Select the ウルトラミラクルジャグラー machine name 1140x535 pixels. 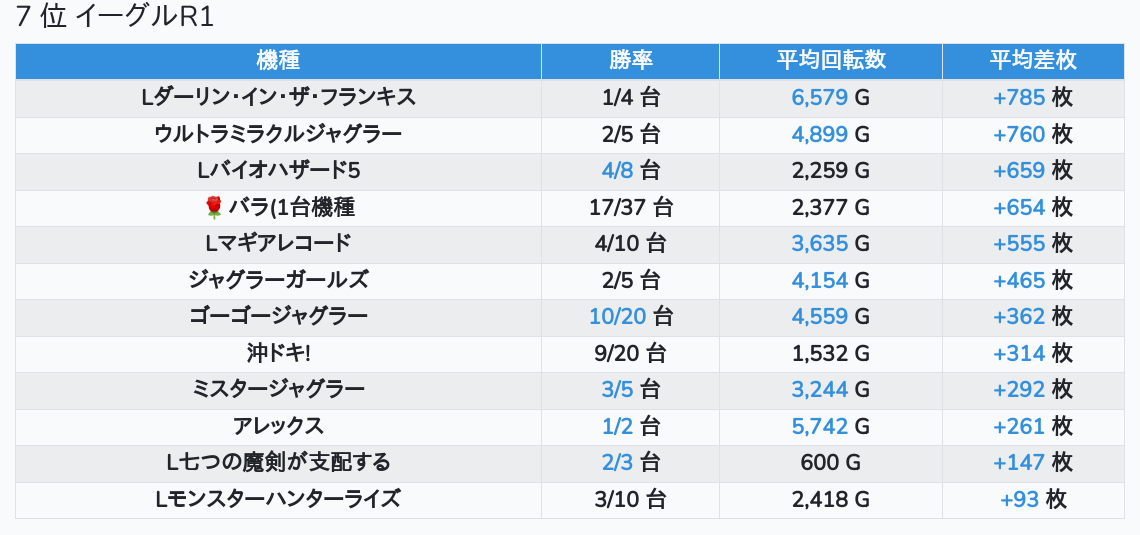click(x=278, y=134)
